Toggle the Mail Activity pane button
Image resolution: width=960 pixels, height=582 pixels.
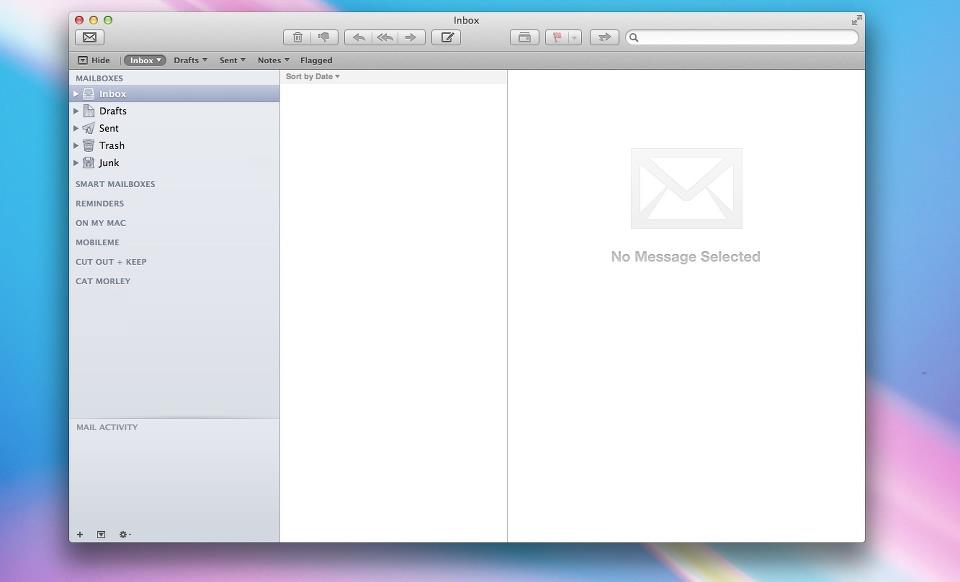click(101, 534)
